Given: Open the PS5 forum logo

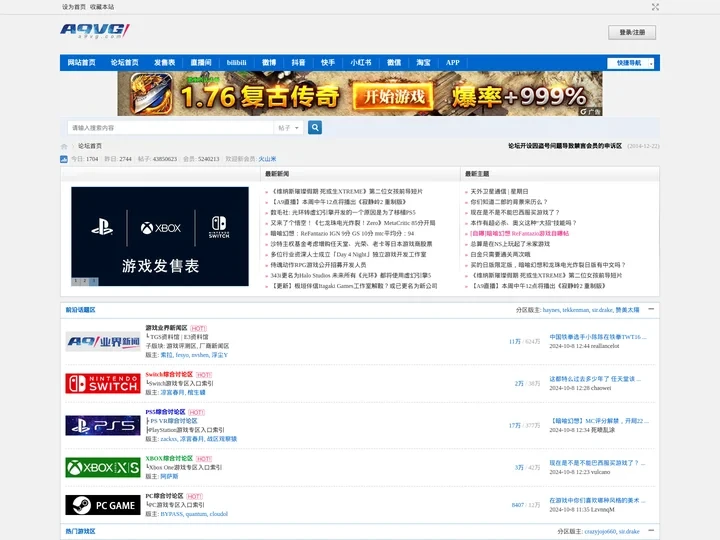Looking at the screenshot, I should tap(102, 425).
